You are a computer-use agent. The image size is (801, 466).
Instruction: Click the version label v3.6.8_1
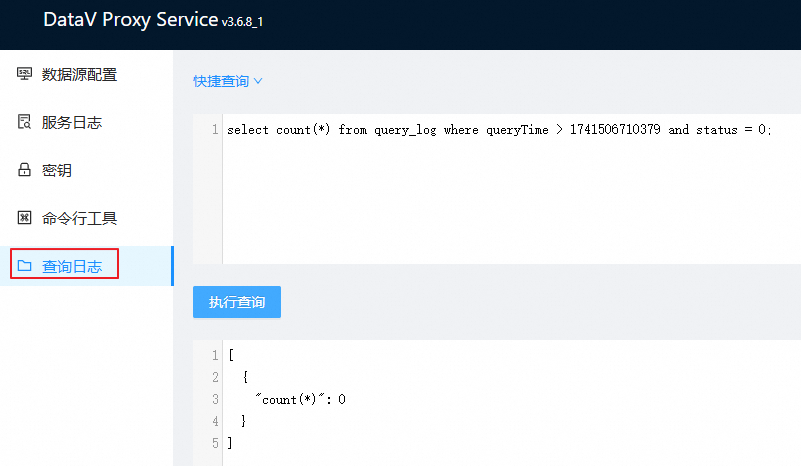point(242,21)
